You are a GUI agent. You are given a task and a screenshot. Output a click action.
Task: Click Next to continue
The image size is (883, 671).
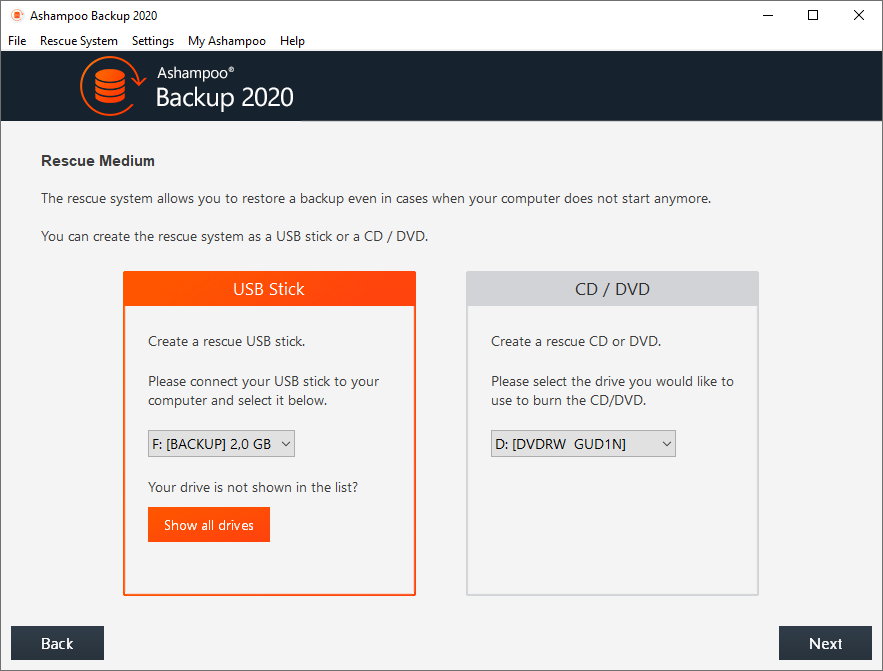[x=825, y=643]
